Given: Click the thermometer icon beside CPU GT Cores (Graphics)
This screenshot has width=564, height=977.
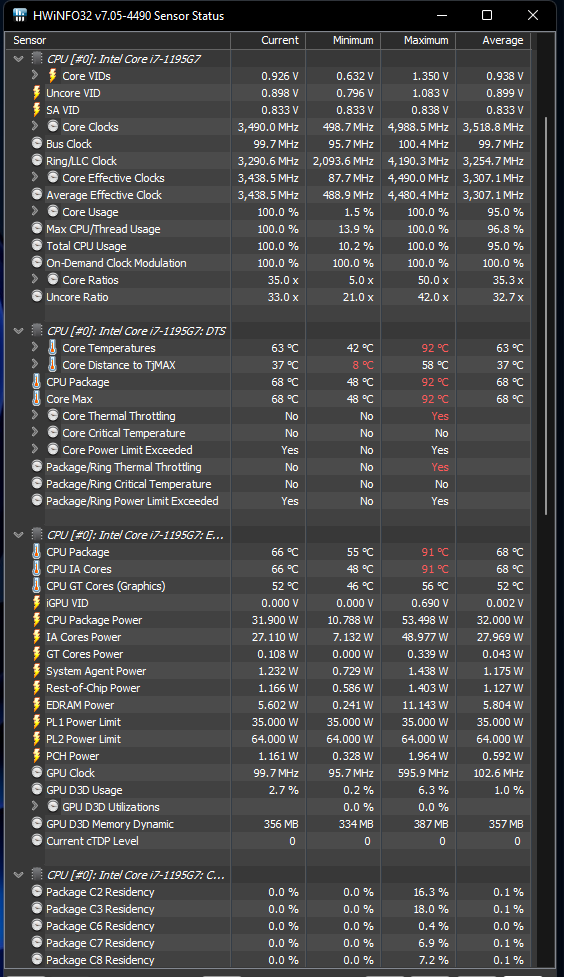Looking at the screenshot, I should point(37,586).
